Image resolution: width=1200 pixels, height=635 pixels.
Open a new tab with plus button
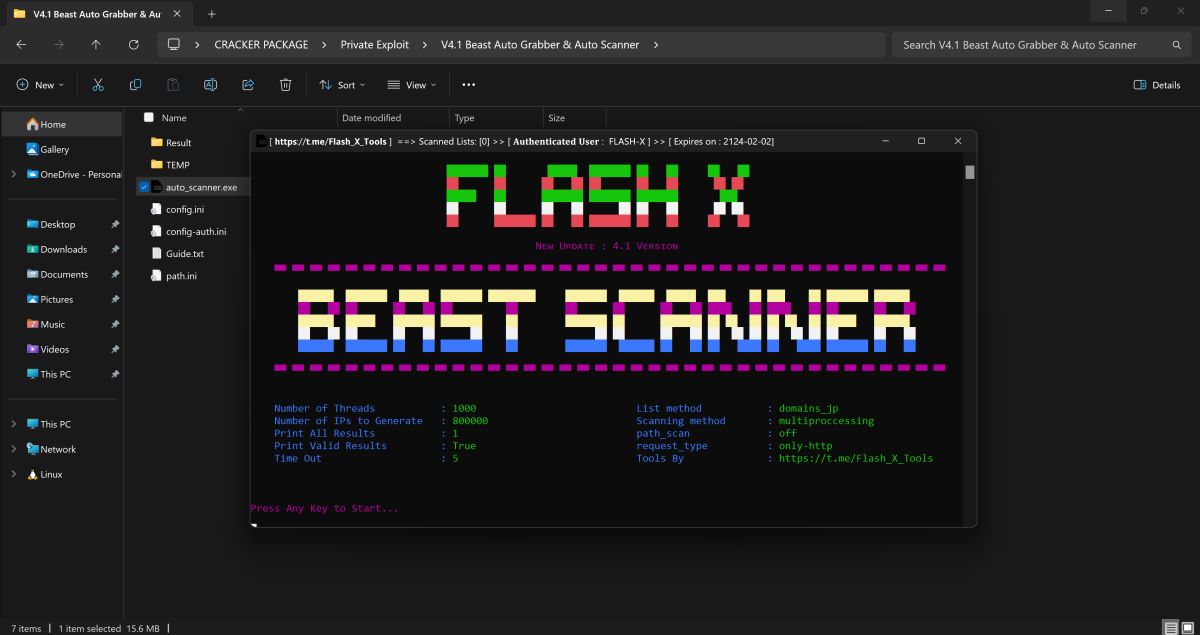(x=212, y=14)
